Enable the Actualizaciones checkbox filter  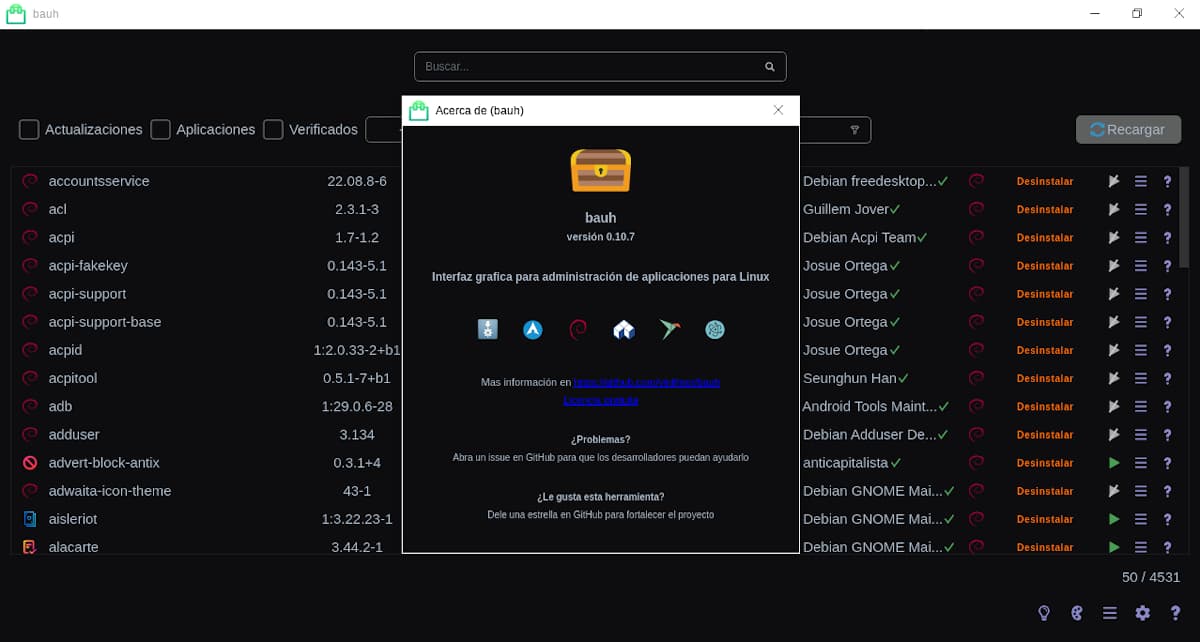click(29, 129)
